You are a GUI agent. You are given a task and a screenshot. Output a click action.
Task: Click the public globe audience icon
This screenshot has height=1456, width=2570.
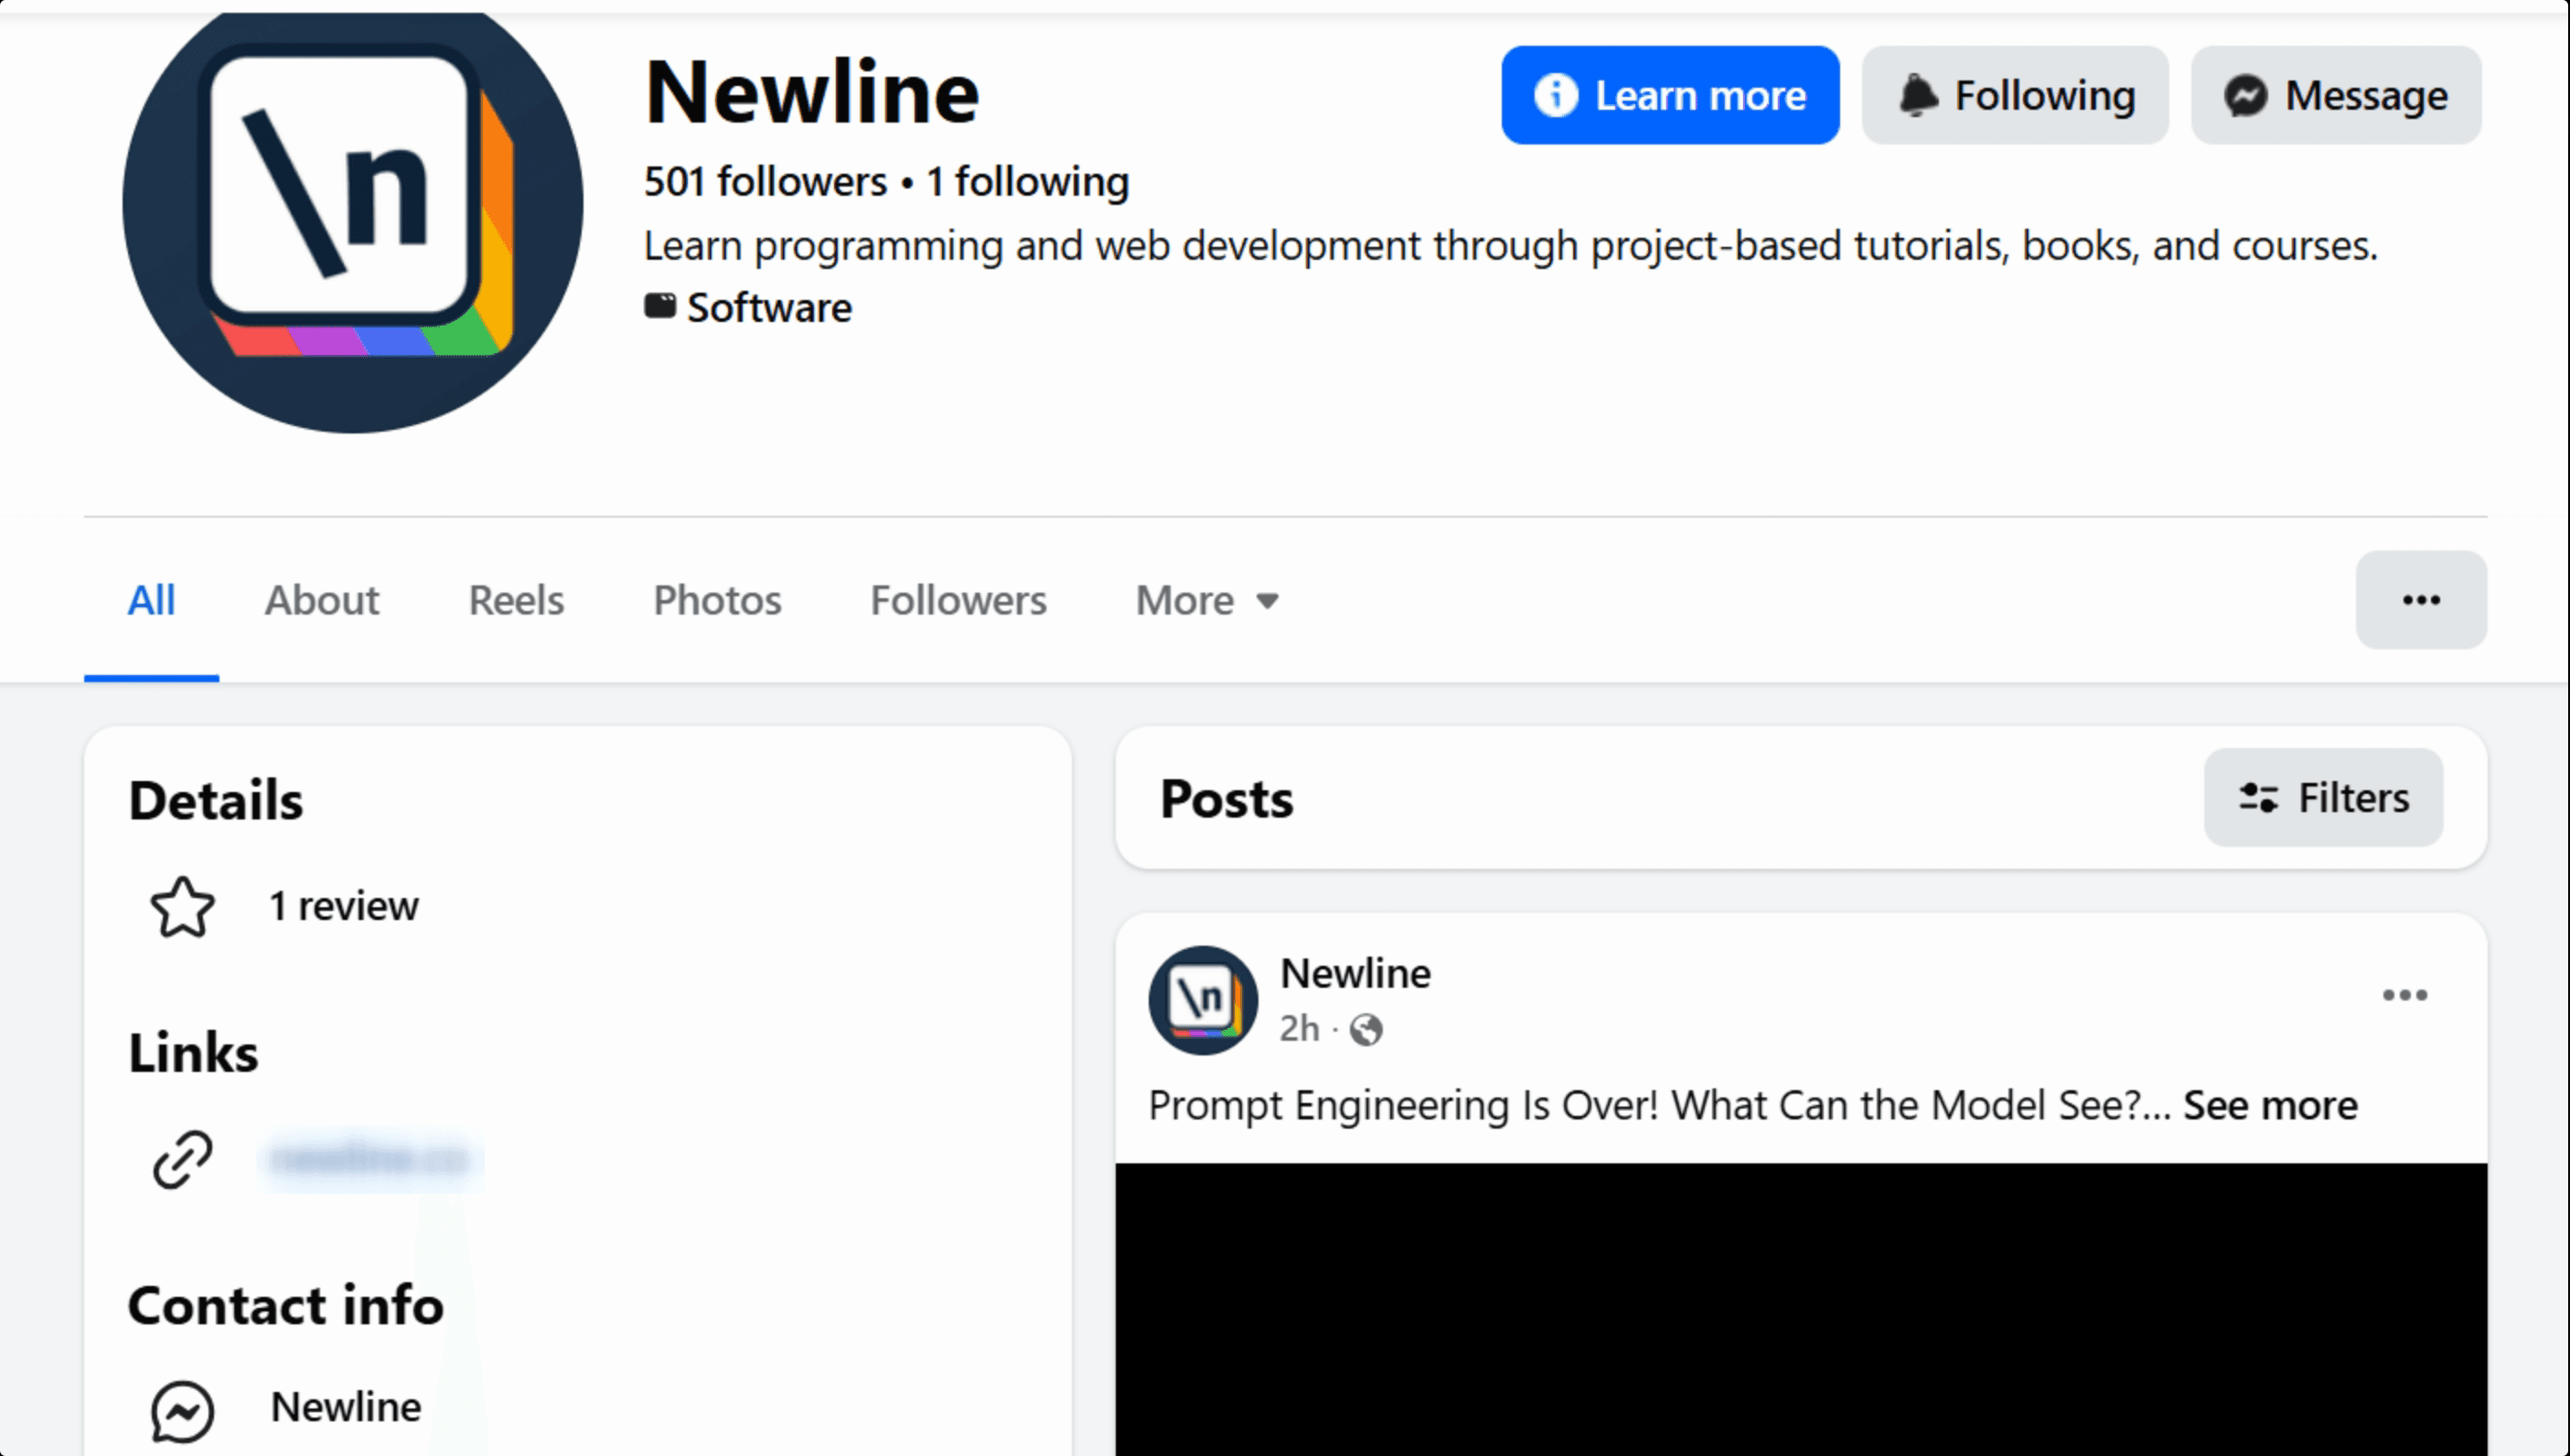tap(1366, 1030)
